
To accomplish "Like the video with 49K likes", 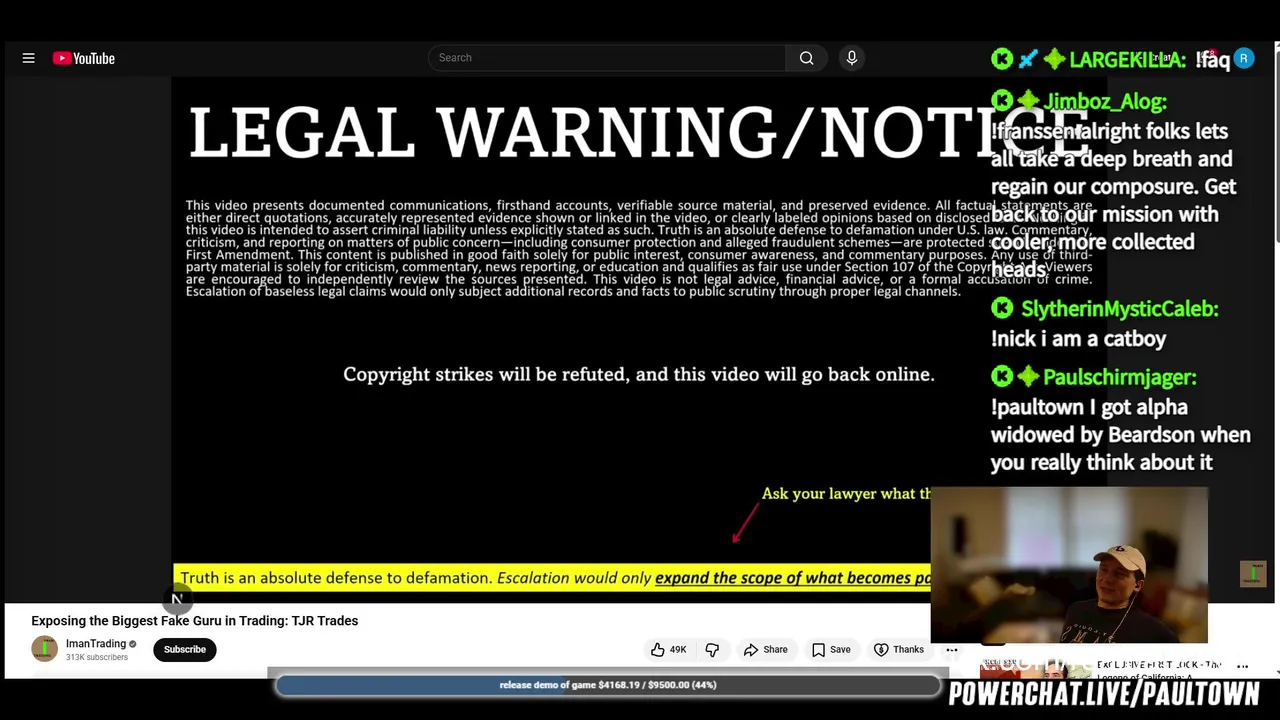I will [669, 650].
